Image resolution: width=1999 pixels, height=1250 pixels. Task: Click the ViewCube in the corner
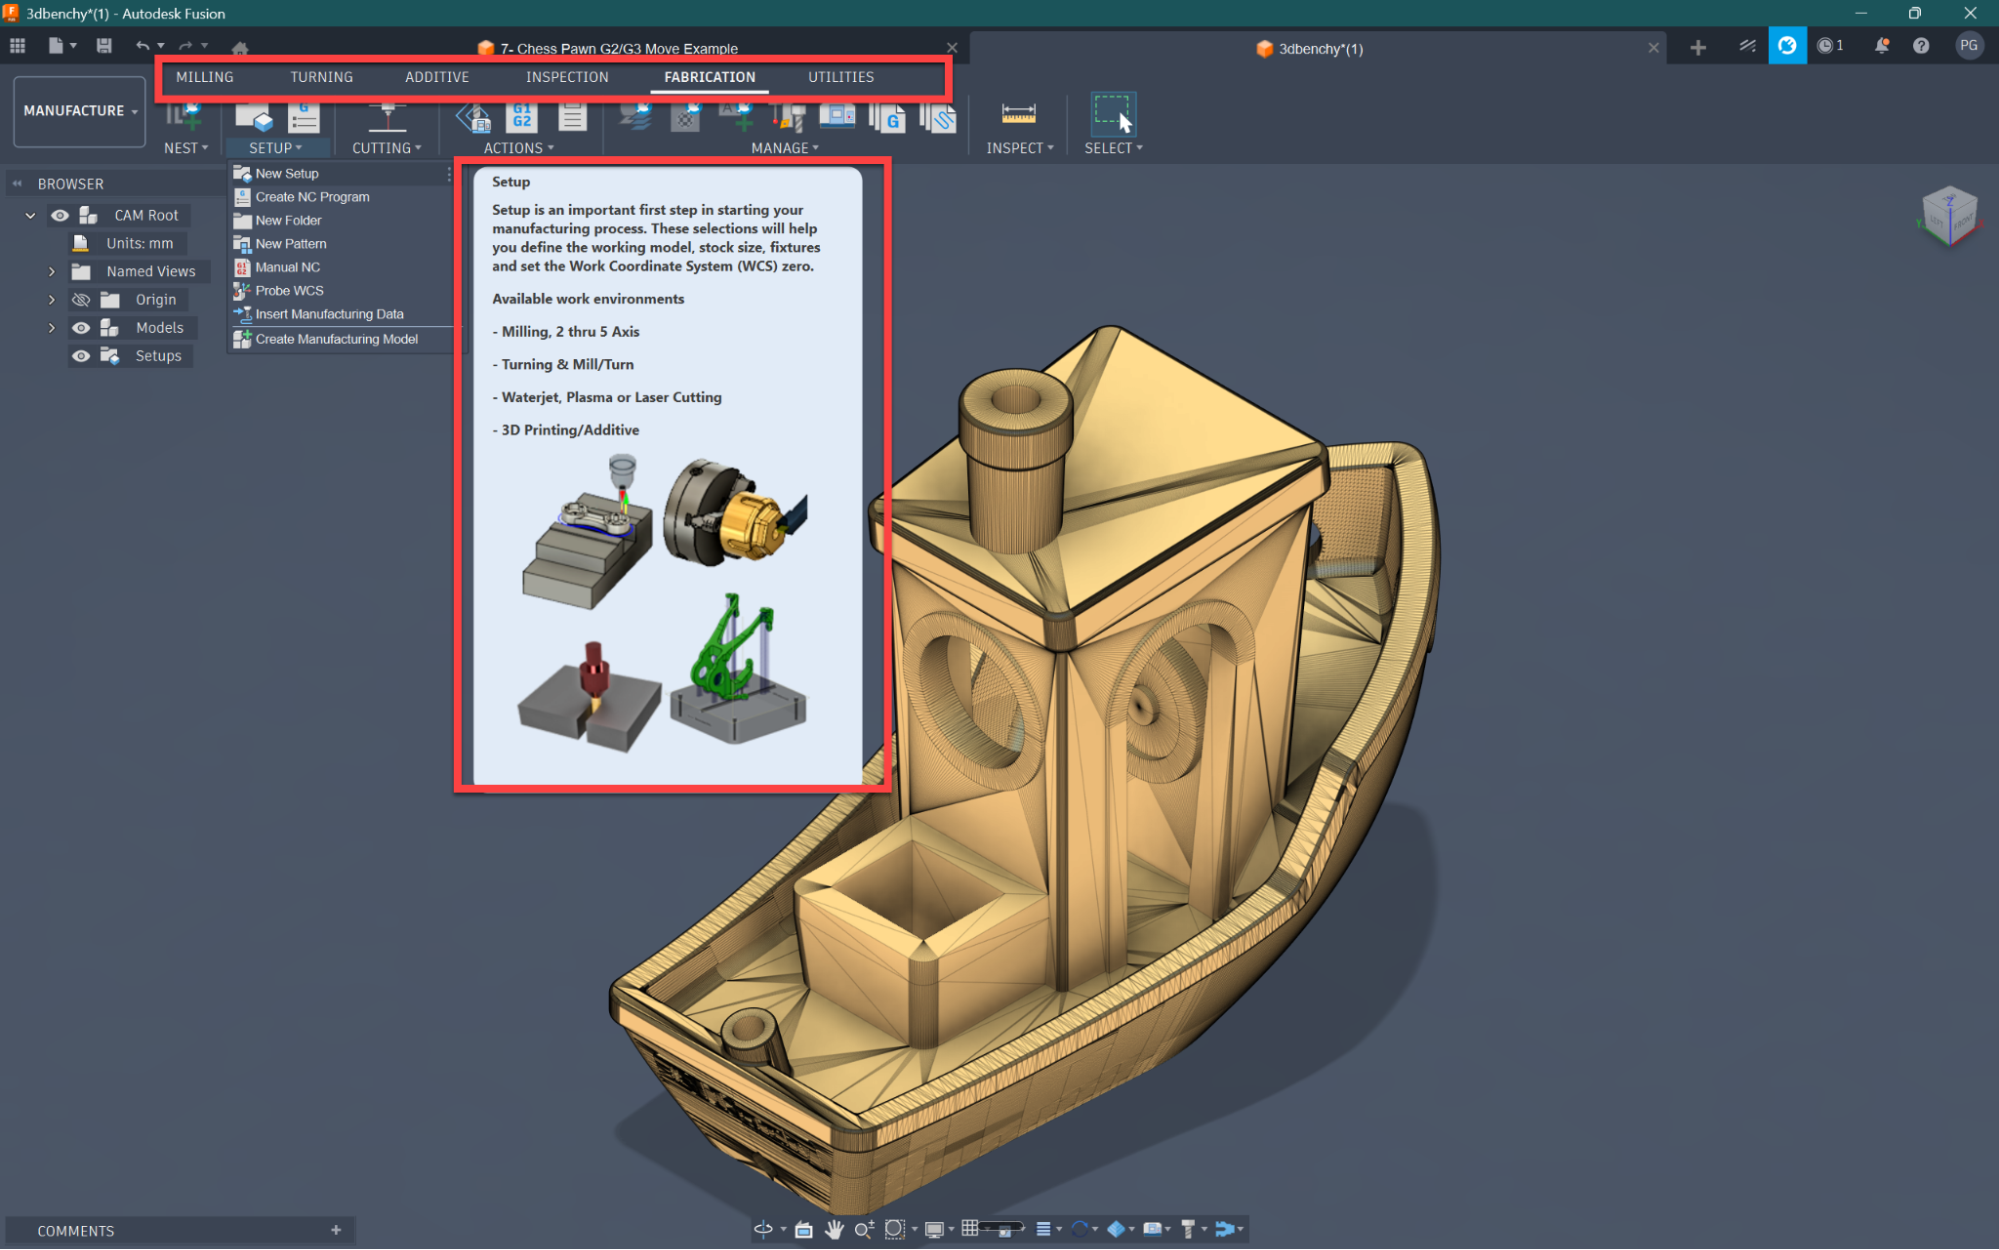point(1948,214)
